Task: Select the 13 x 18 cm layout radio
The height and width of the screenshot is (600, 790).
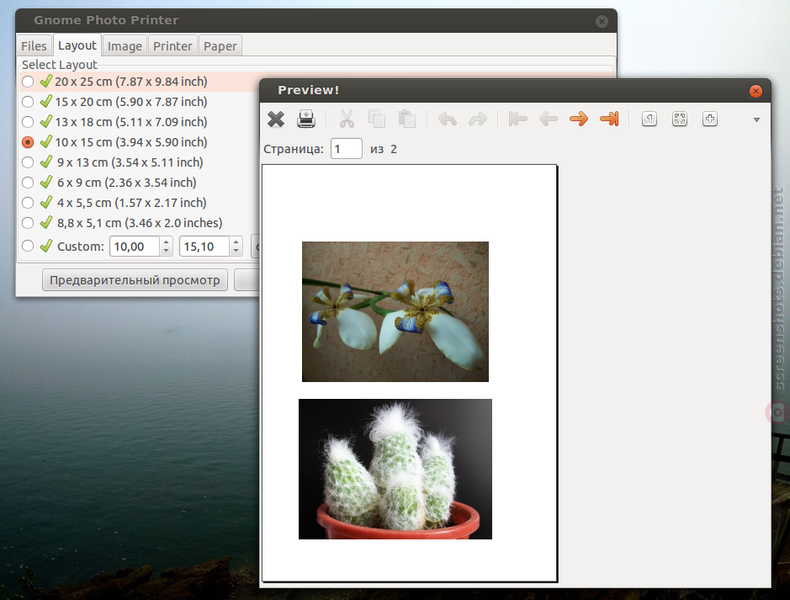Action: [28, 122]
